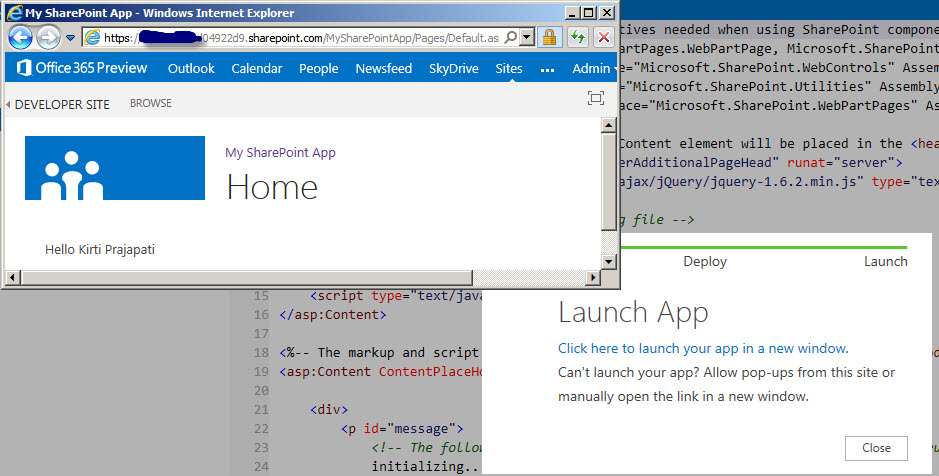Viewport: 939px width, 476px height.
Task: Click the red stop loading icon
Action: pos(604,38)
